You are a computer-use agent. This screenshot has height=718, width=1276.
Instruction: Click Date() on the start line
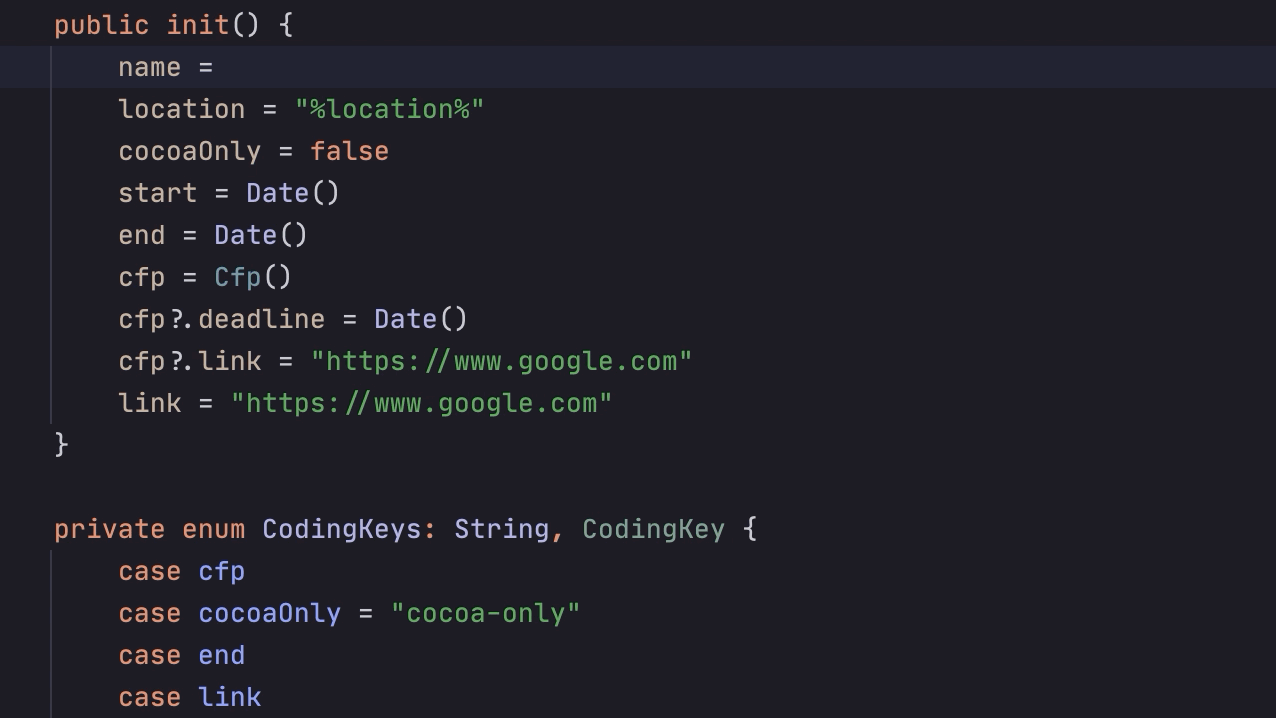[x=293, y=193]
